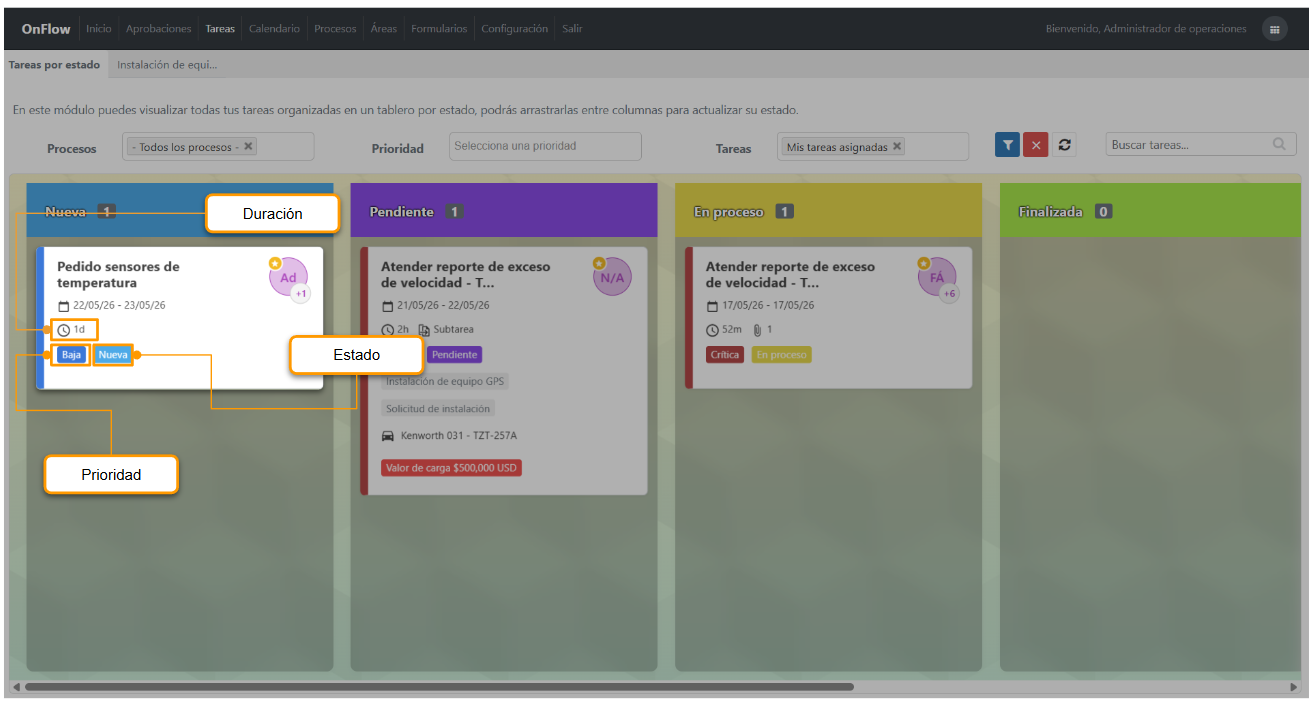
Task: Click the magnifier icon in Buscar tareas
Action: (1279, 144)
